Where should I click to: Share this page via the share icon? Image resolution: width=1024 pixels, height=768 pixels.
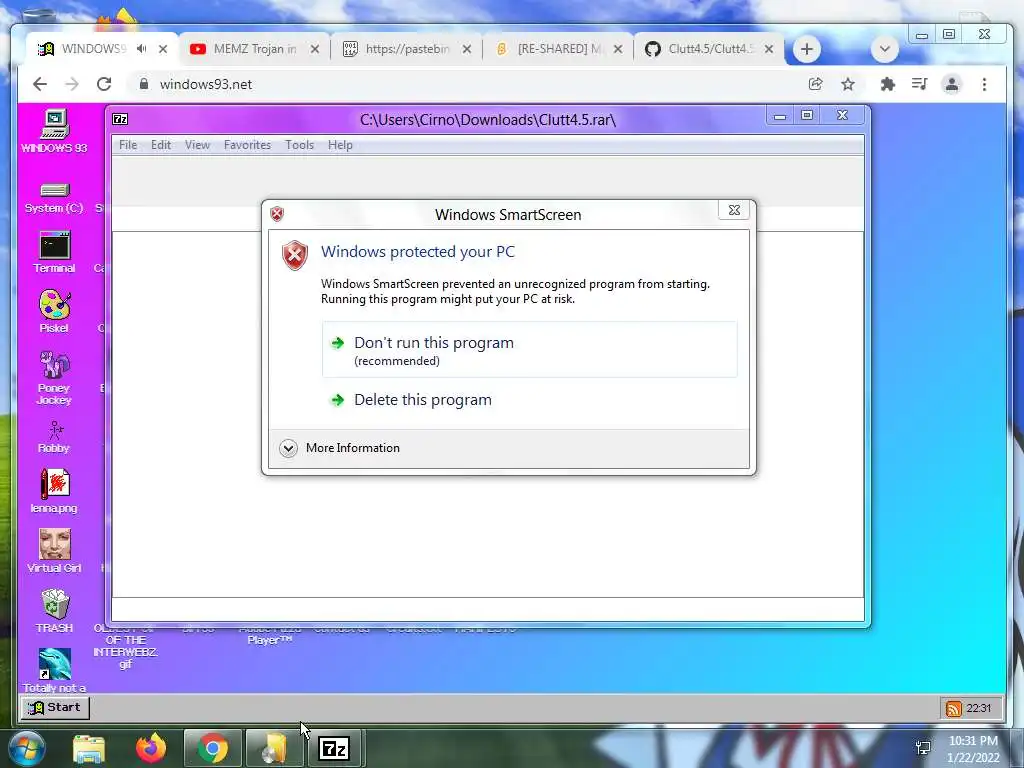click(815, 84)
